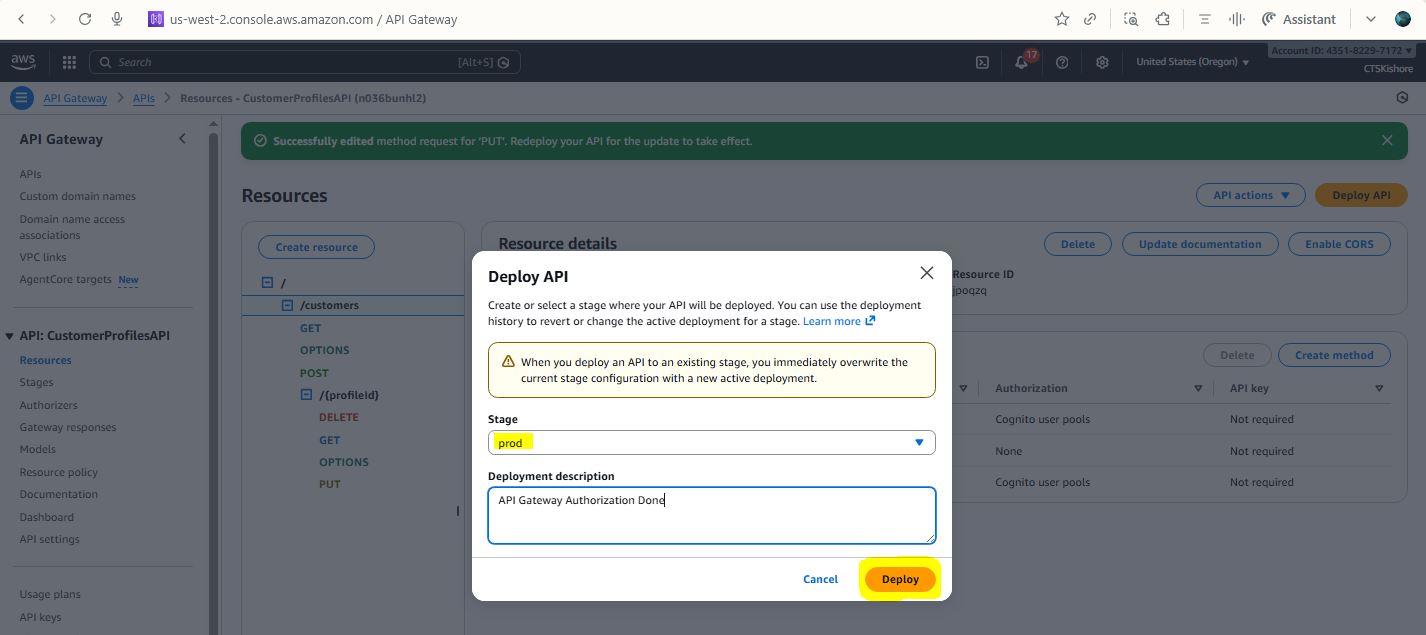Bookmark this page with the star icon
Screen dimensions: 1426x635
(1061, 19)
